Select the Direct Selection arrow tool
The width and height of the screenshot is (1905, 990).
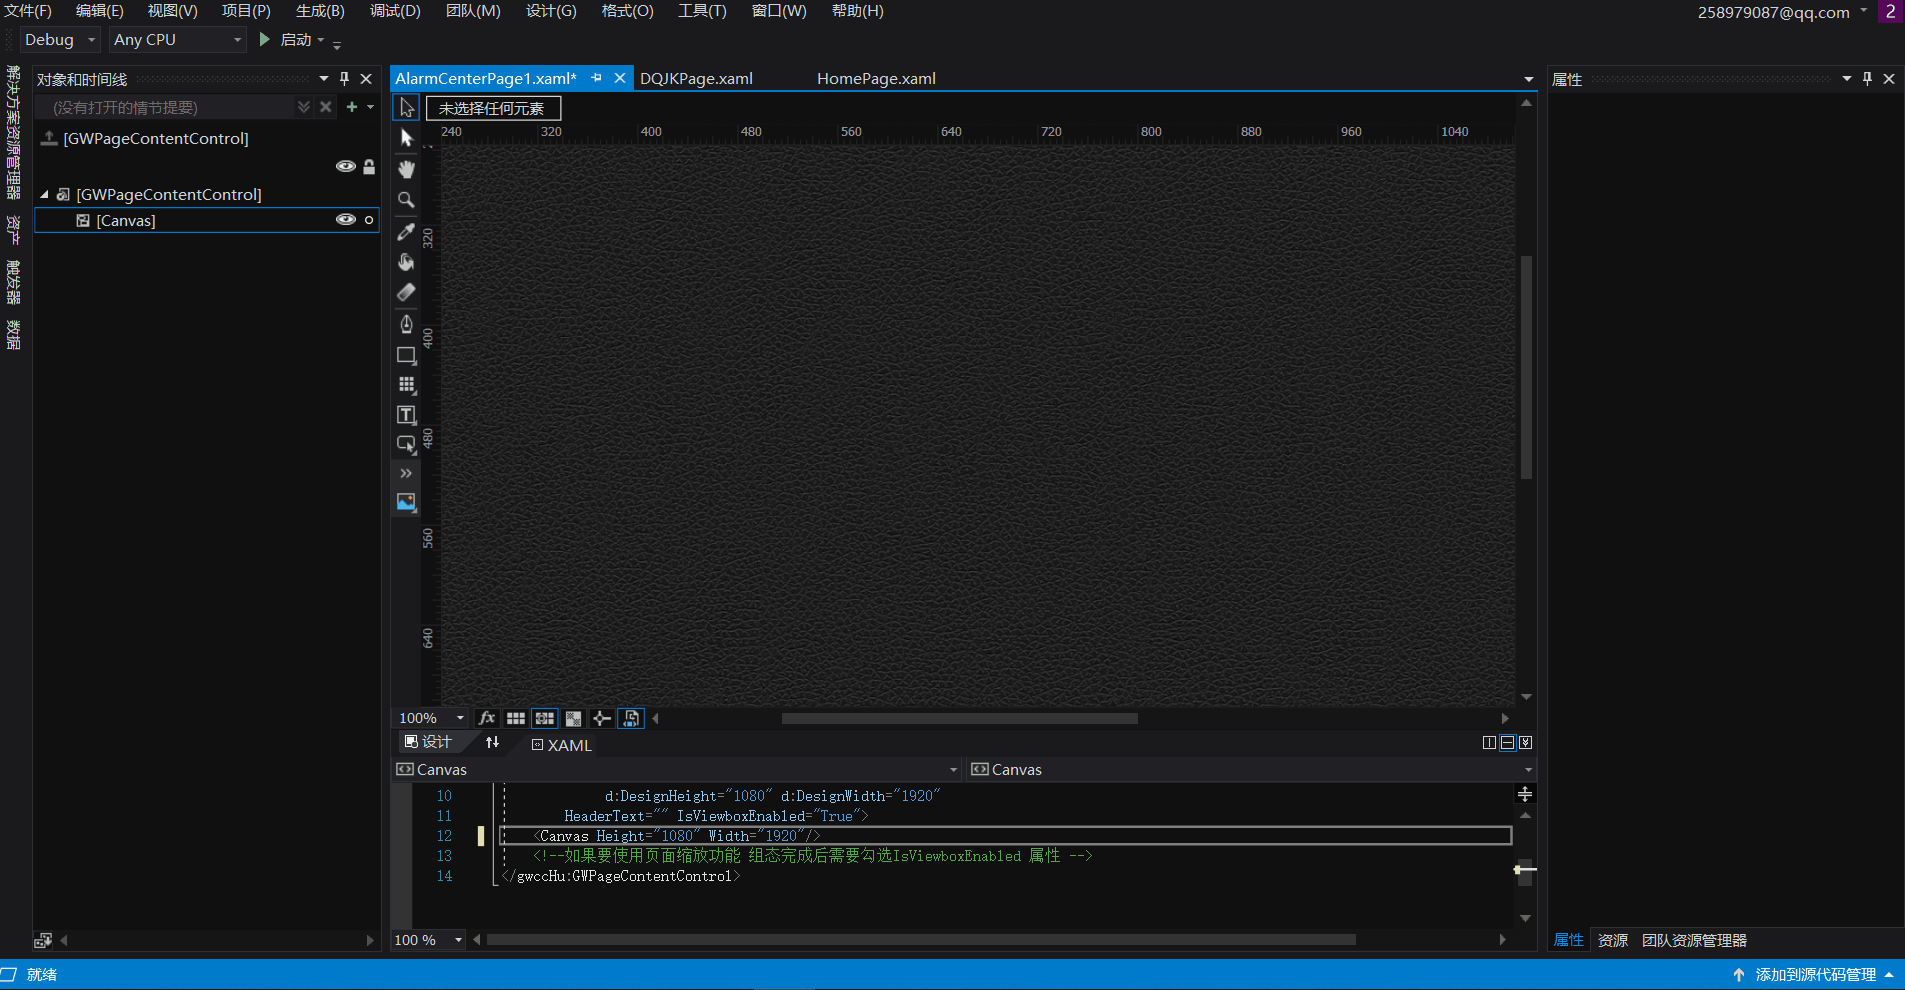(406, 138)
